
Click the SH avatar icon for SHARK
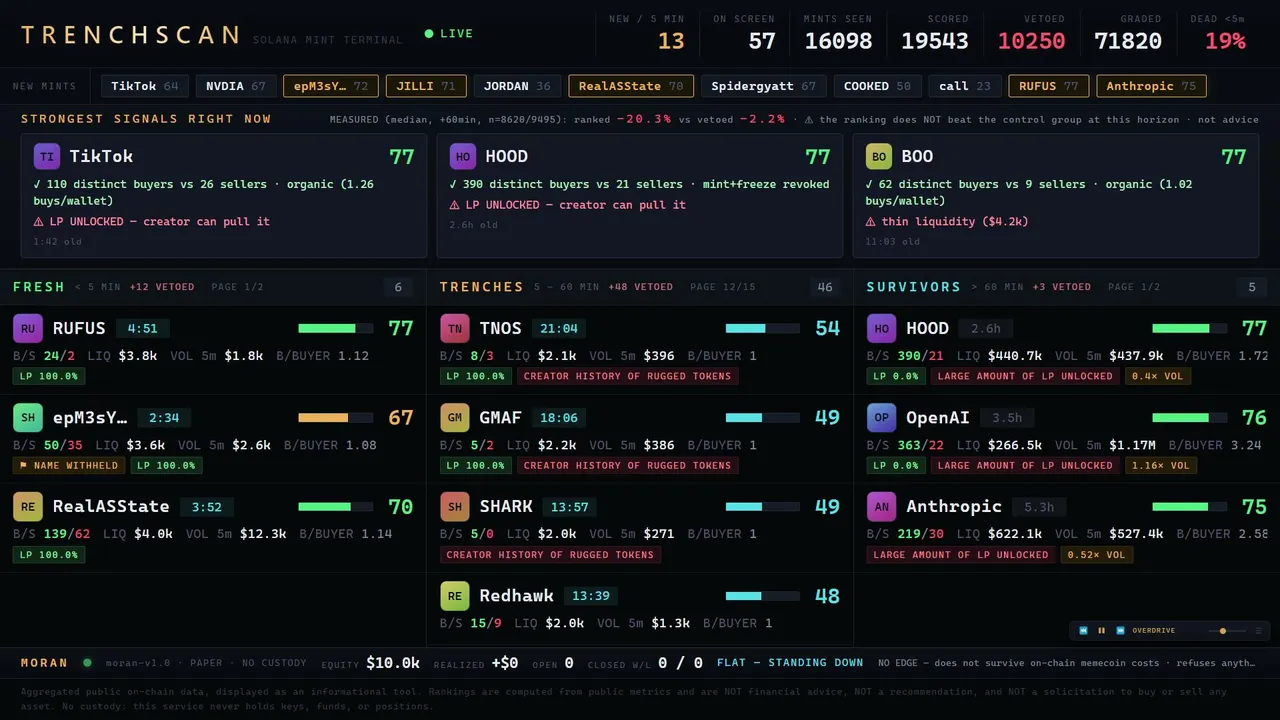tap(455, 506)
